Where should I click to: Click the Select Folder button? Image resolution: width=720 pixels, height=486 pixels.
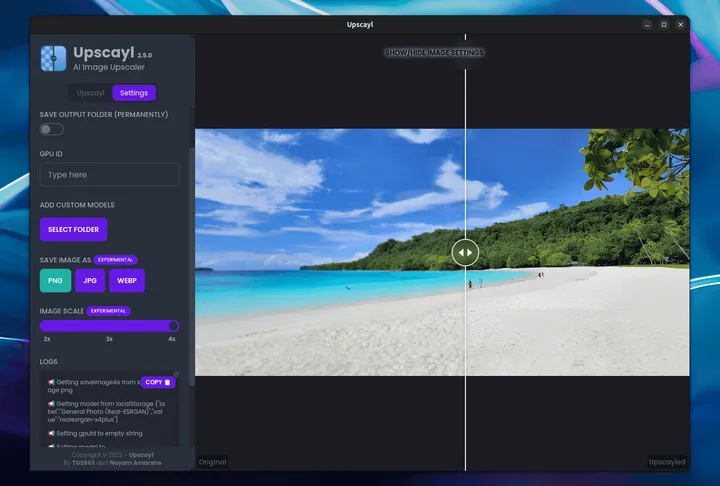coord(73,229)
